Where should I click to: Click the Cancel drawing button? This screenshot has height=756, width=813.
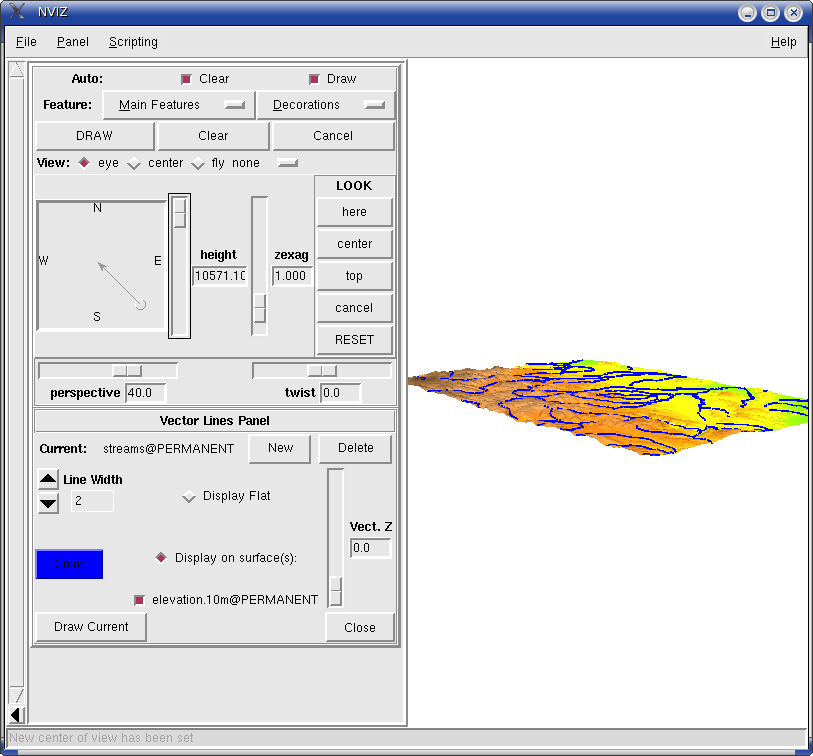333,136
